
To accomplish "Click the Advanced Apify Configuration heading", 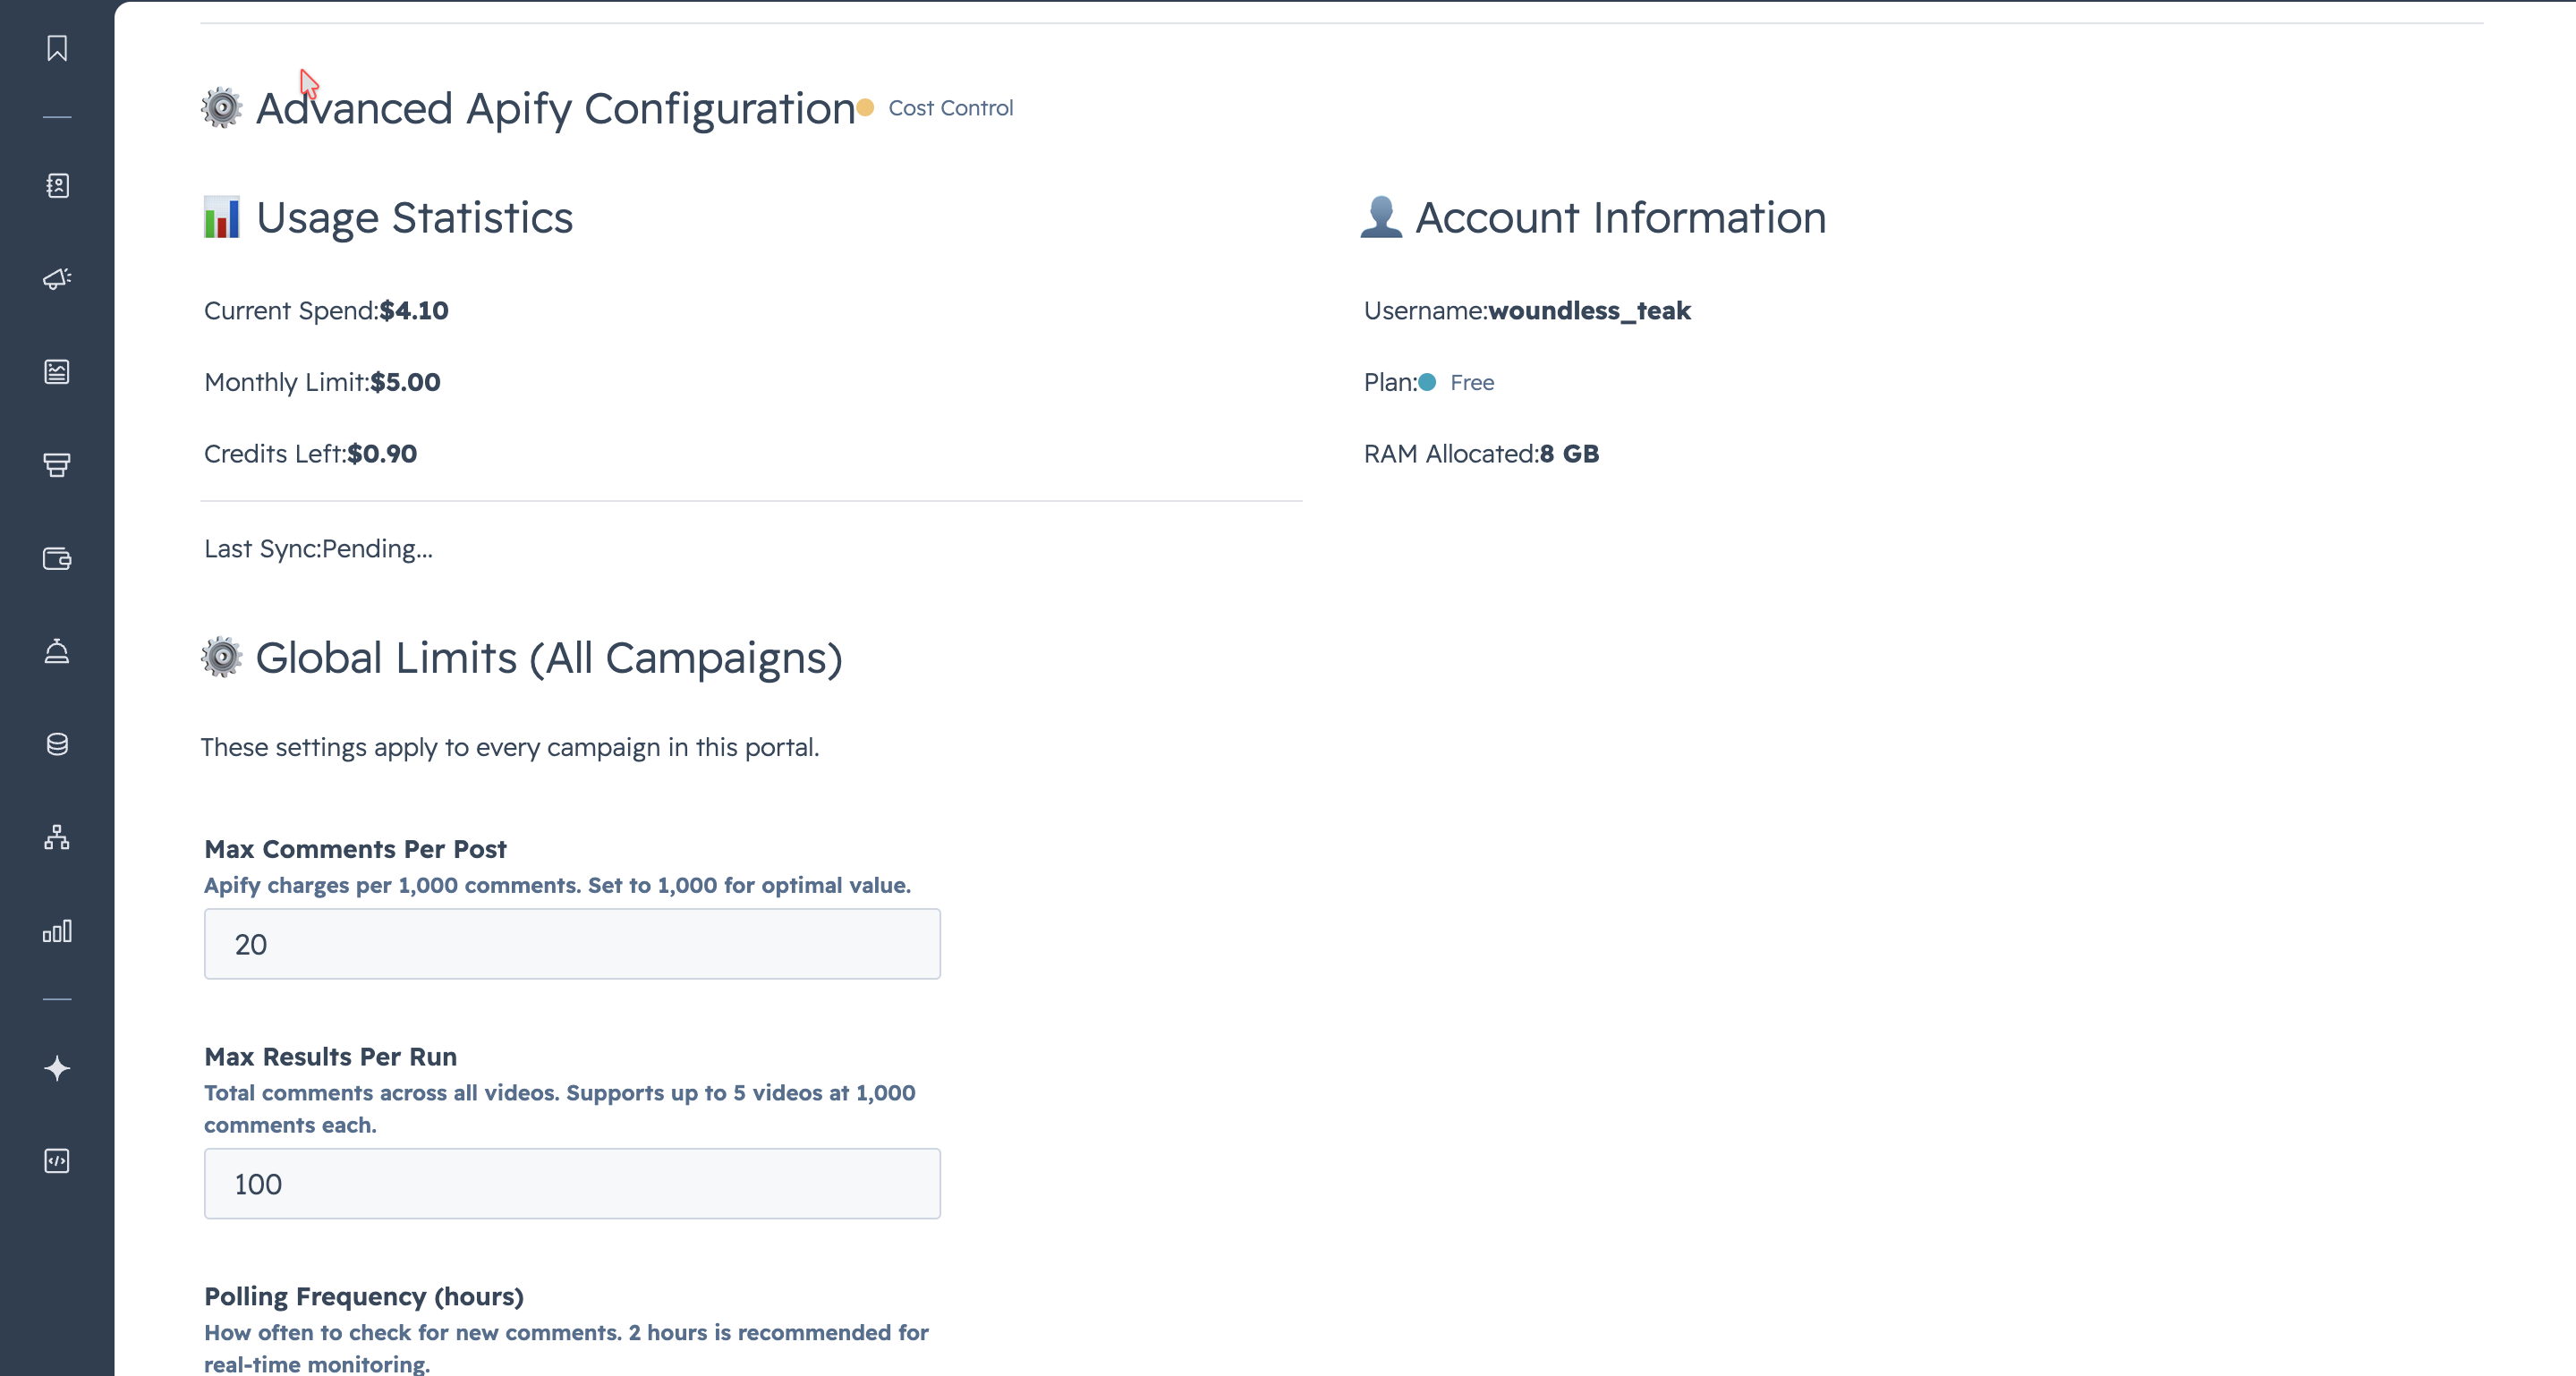I will [x=555, y=108].
